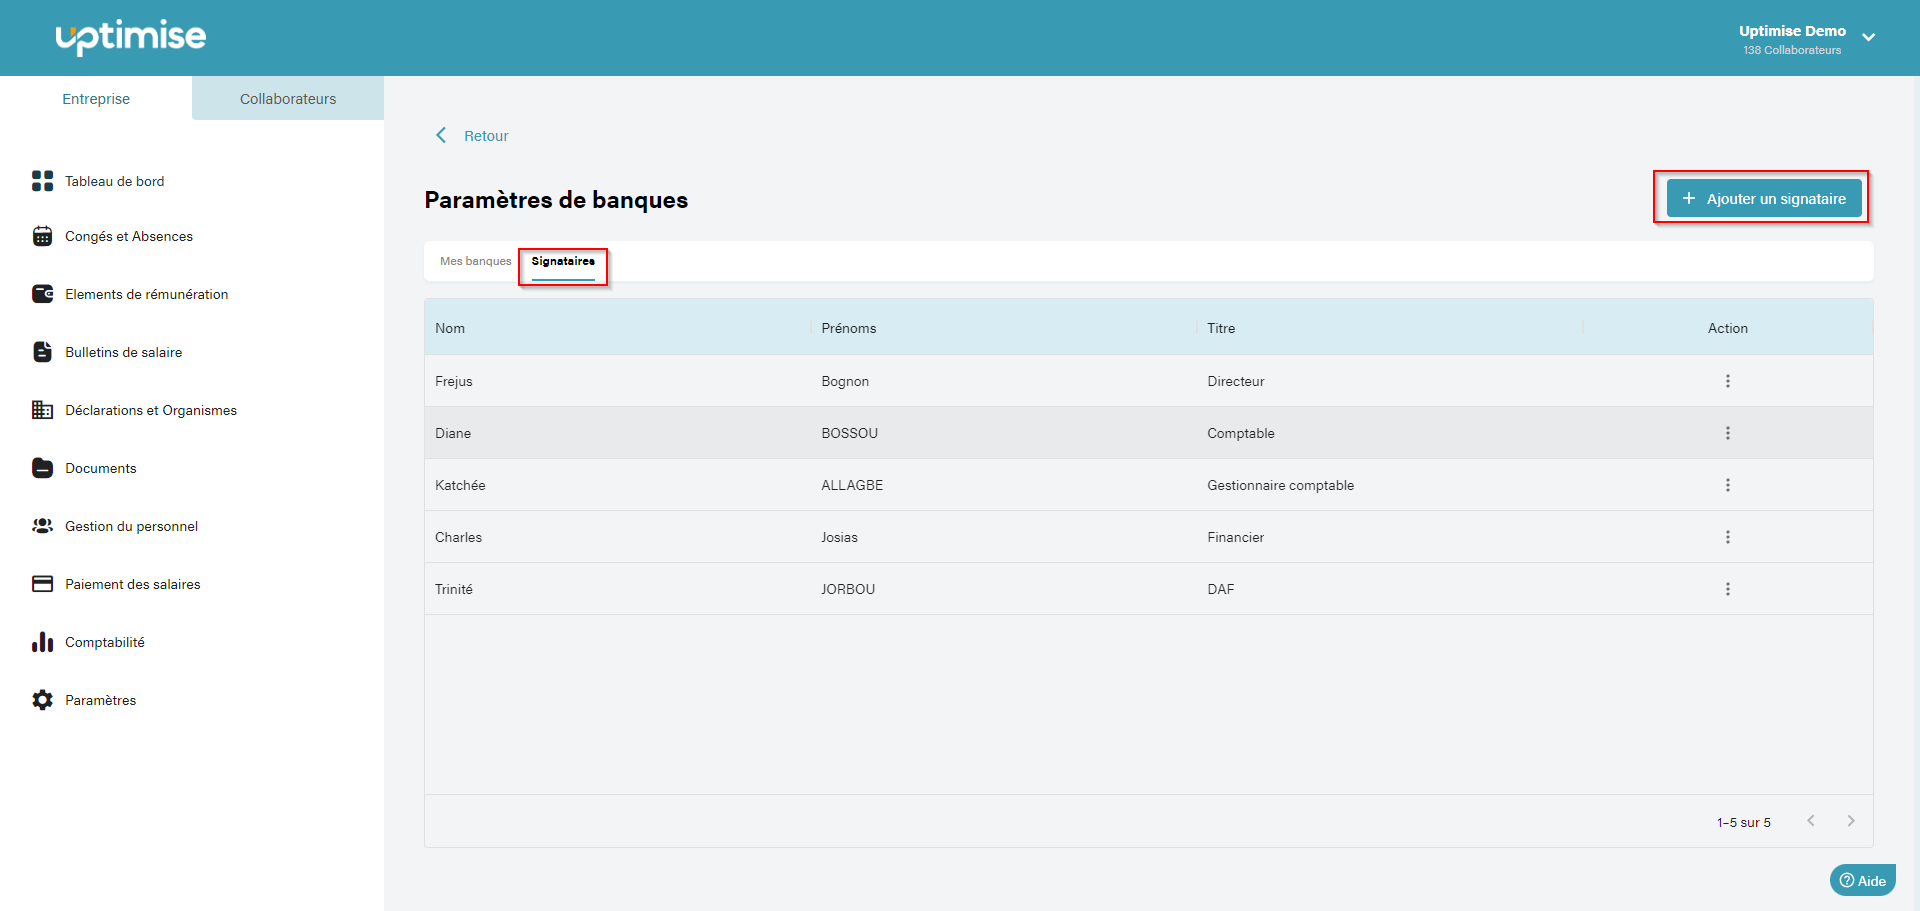Click the Paramètres de banques heading
Image resolution: width=1920 pixels, height=911 pixels.
point(556,200)
